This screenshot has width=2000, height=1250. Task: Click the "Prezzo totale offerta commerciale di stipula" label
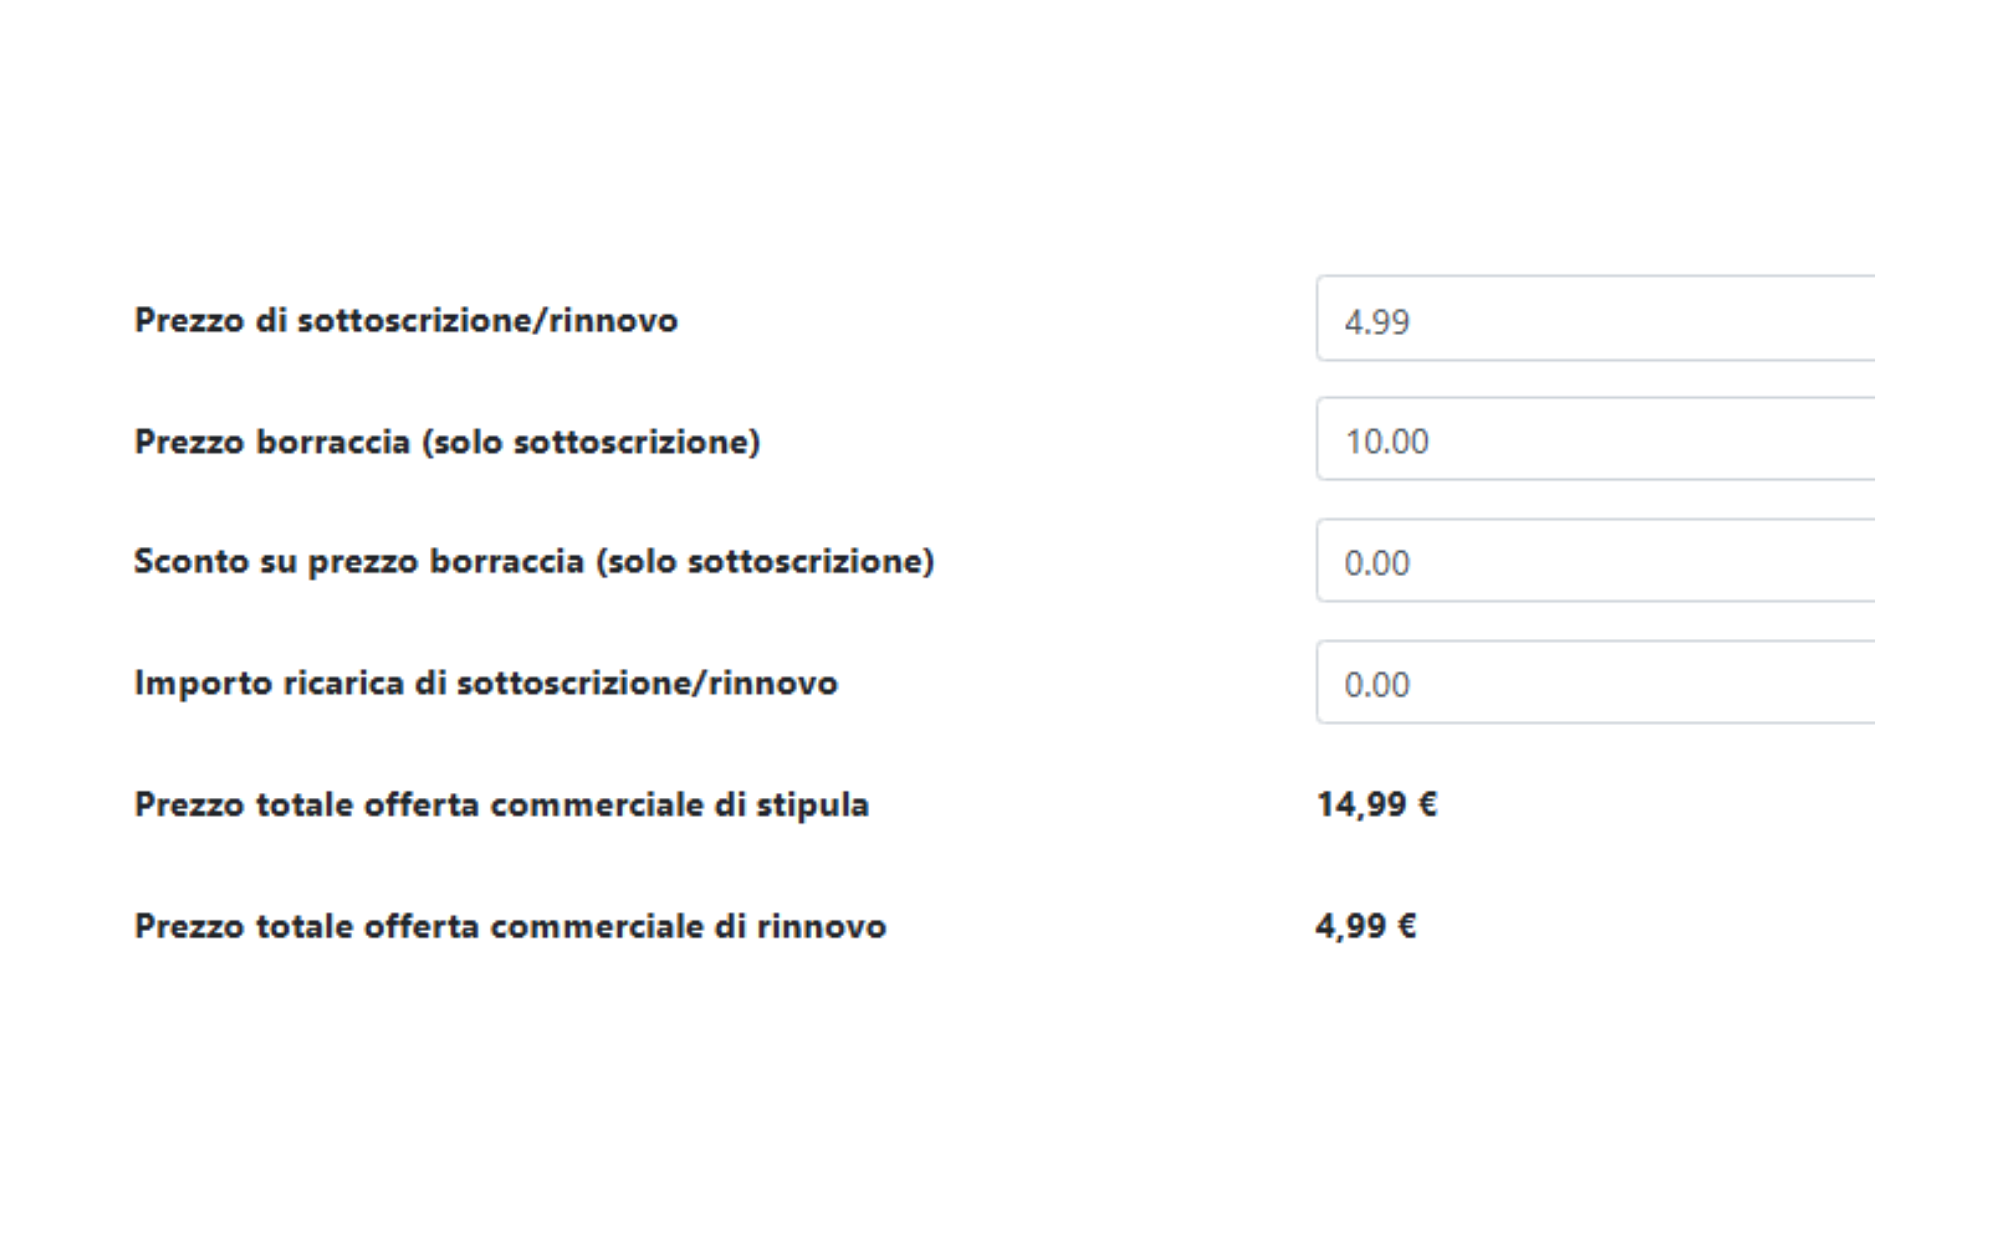click(501, 805)
